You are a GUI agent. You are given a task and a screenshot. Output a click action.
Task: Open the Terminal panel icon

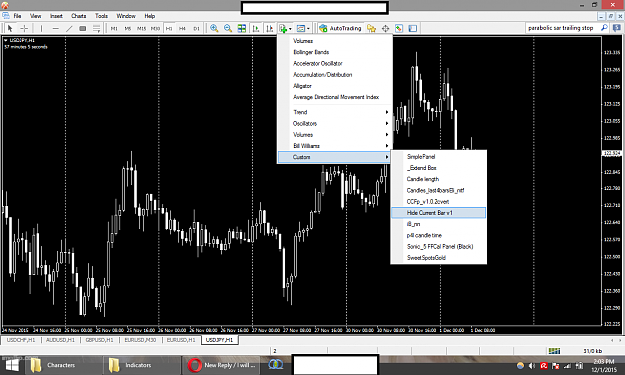pos(413,28)
